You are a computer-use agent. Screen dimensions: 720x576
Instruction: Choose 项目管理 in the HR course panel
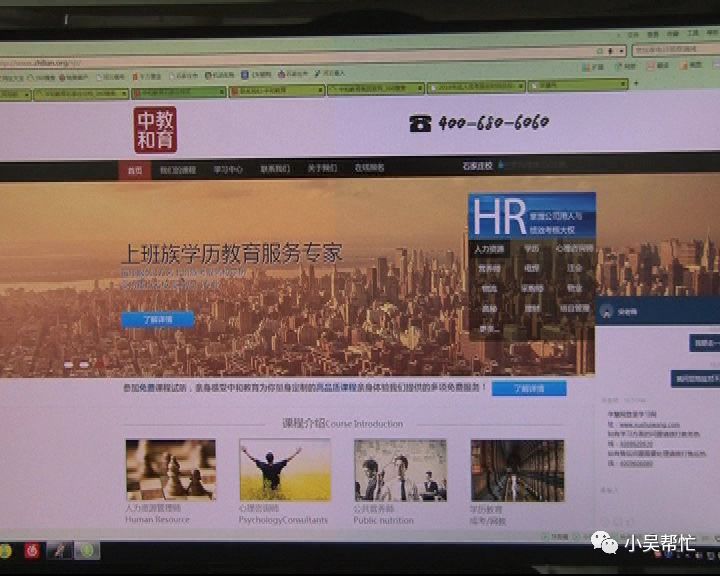574,308
